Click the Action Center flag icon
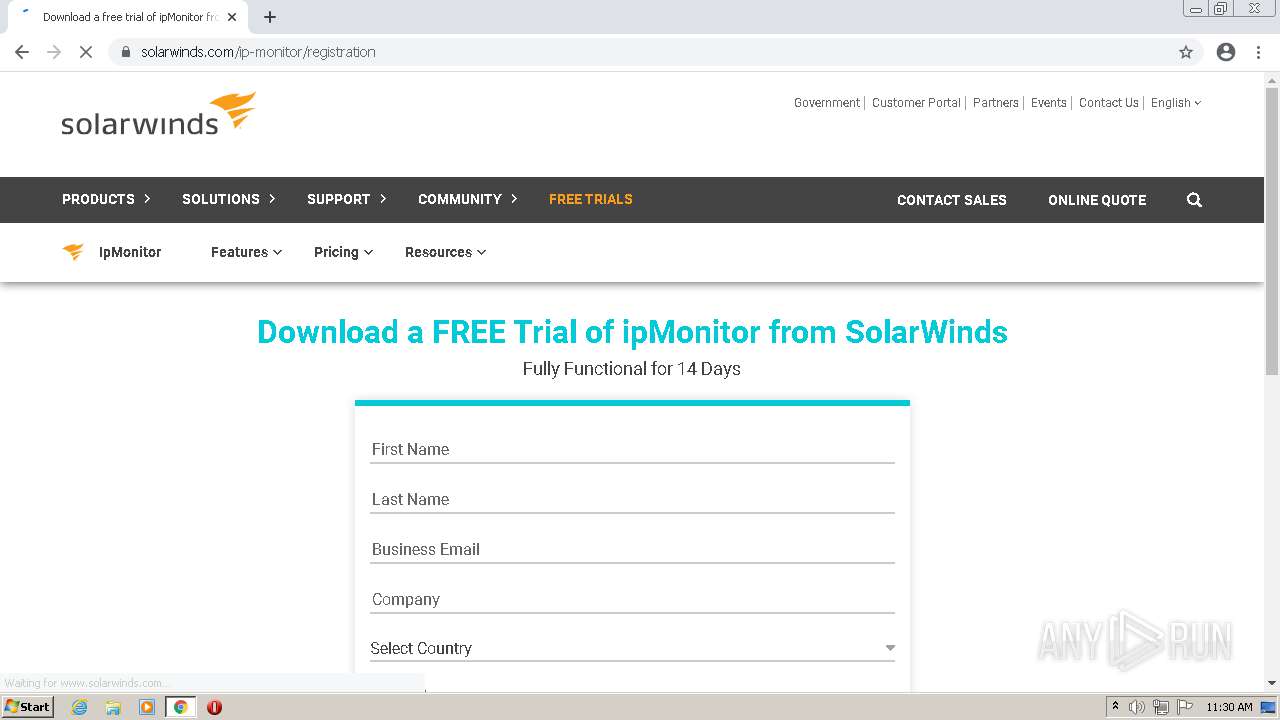The height and width of the screenshot is (720, 1280). tap(1185, 707)
